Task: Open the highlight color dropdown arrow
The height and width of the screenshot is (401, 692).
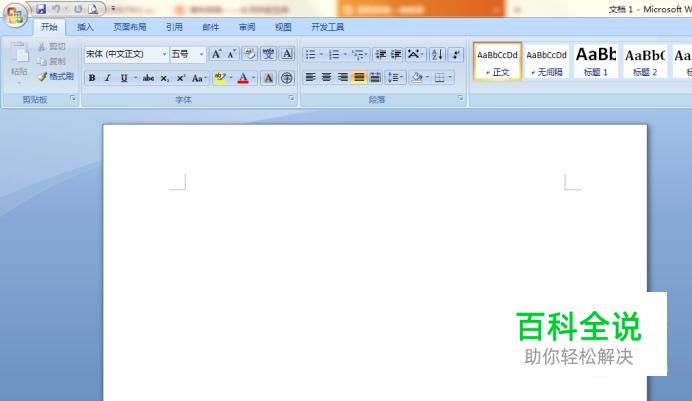Action: pyautogui.click(x=231, y=78)
